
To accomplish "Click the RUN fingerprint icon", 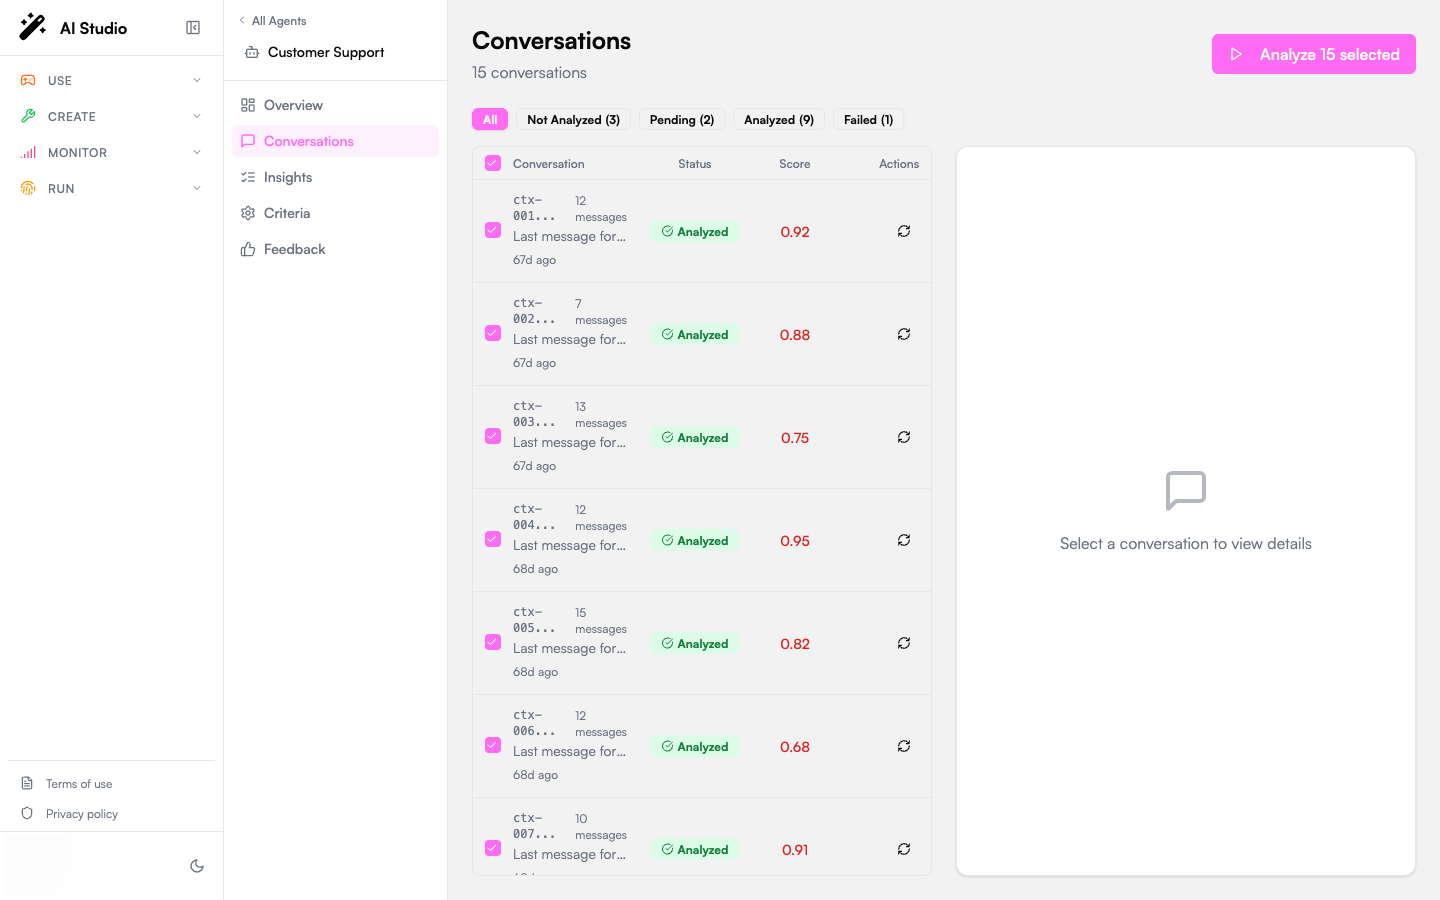I will click(x=28, y=188).
